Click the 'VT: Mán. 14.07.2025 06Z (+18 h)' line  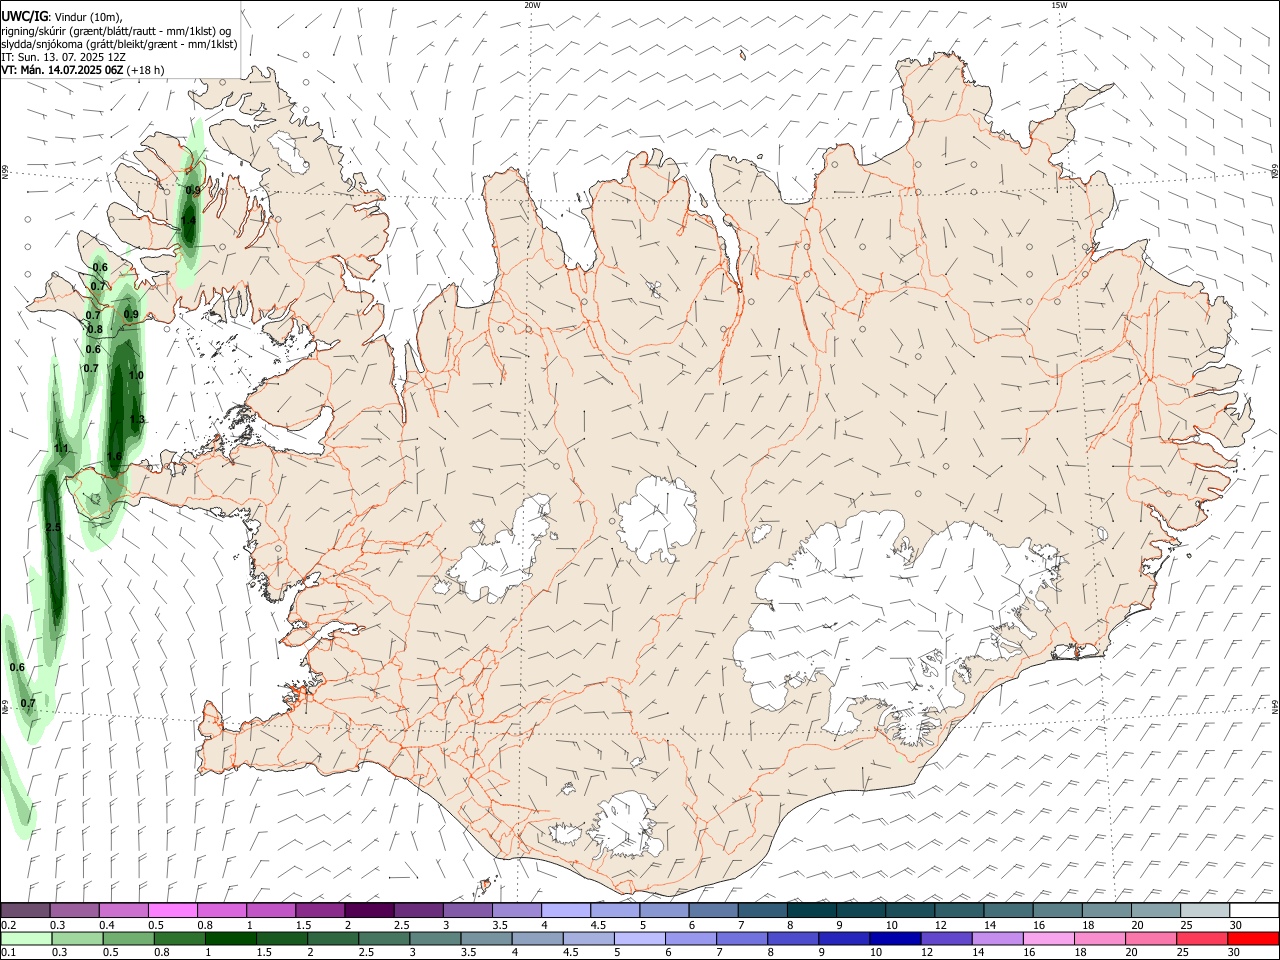82,70
